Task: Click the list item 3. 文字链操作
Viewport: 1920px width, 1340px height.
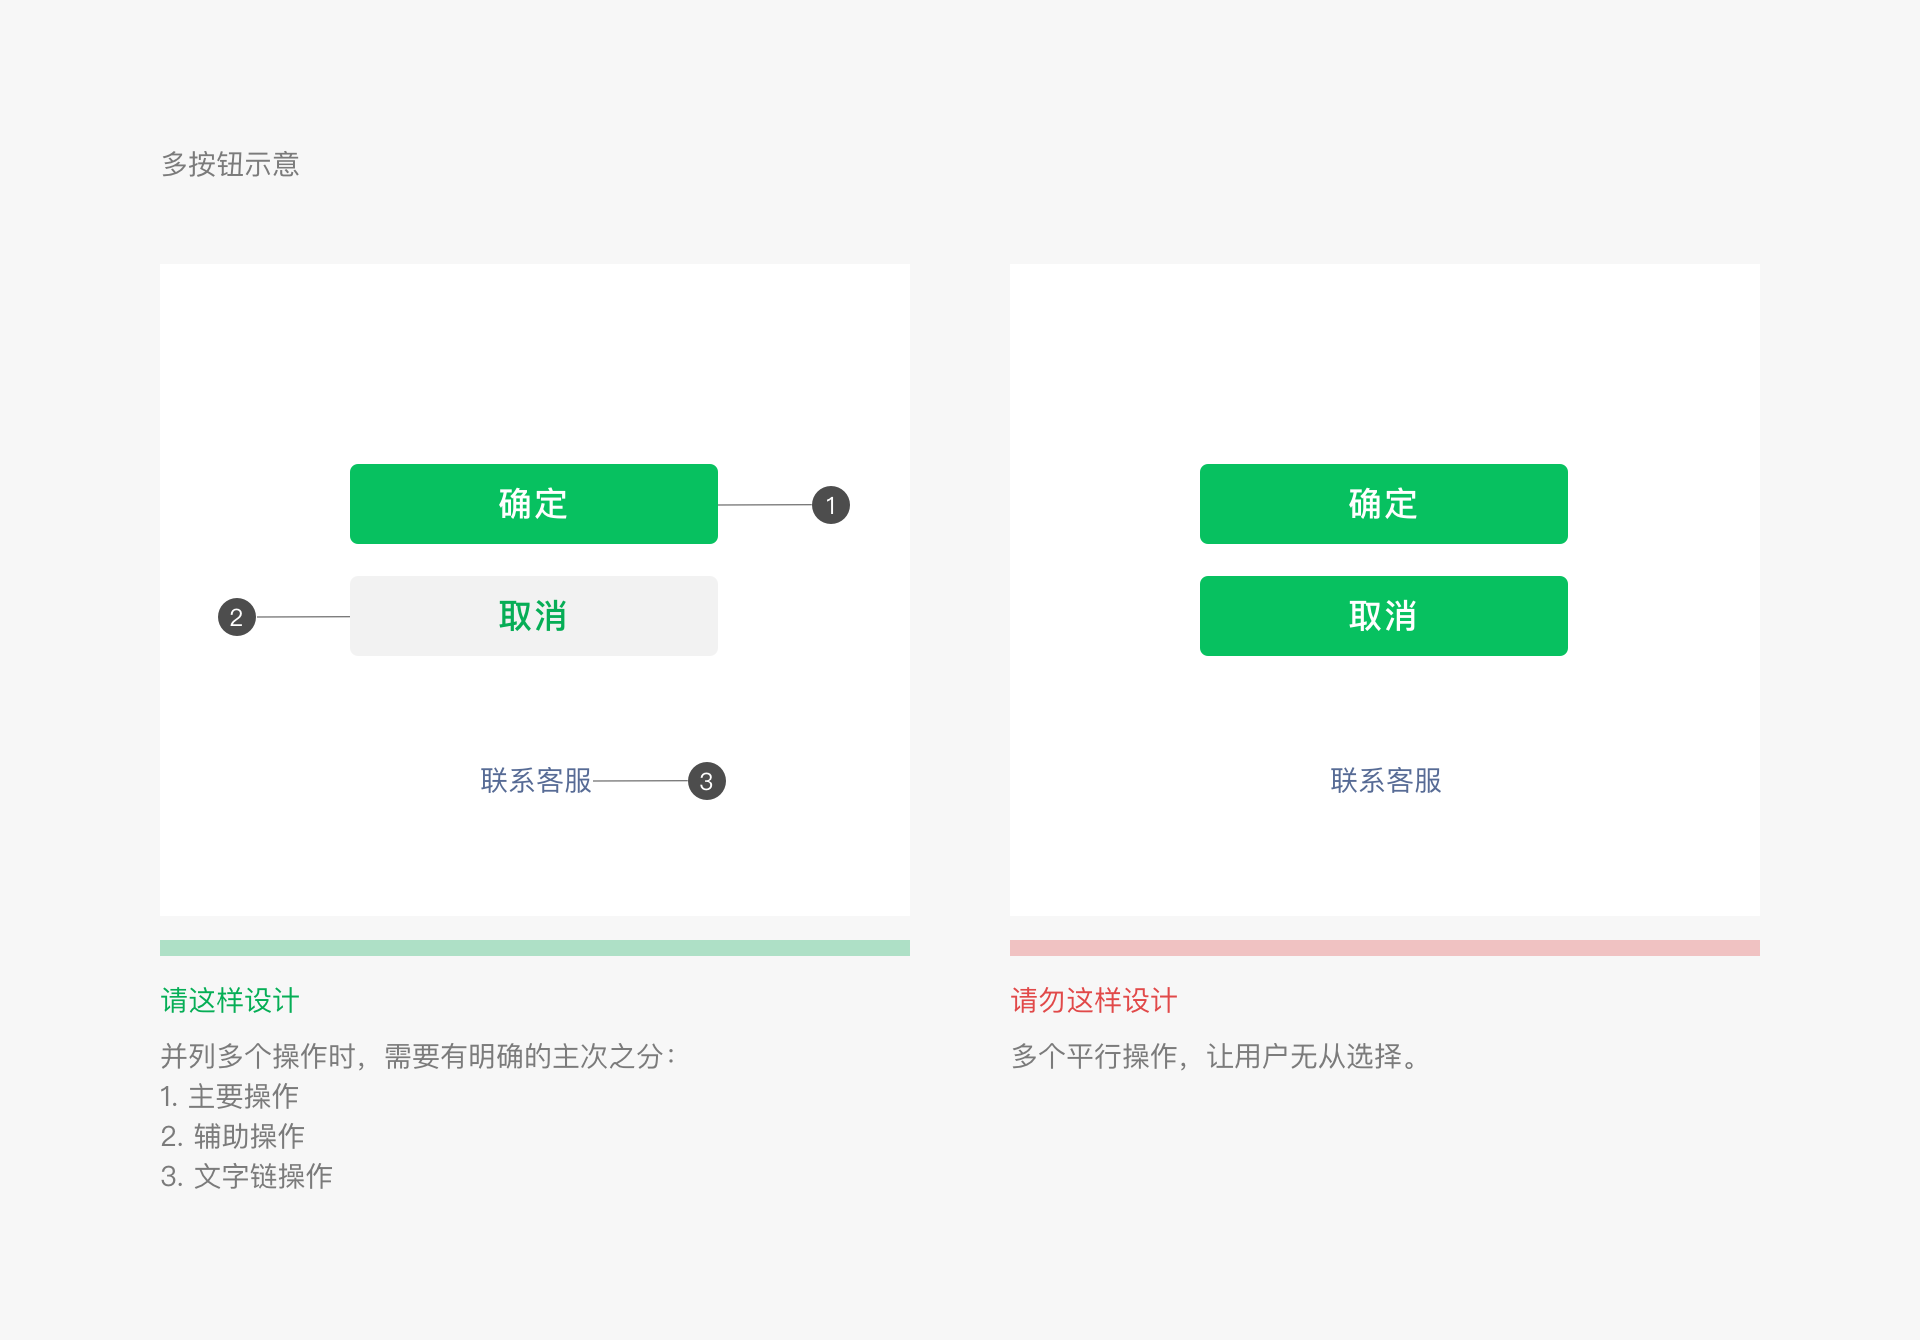Action: coord(246,1176)
